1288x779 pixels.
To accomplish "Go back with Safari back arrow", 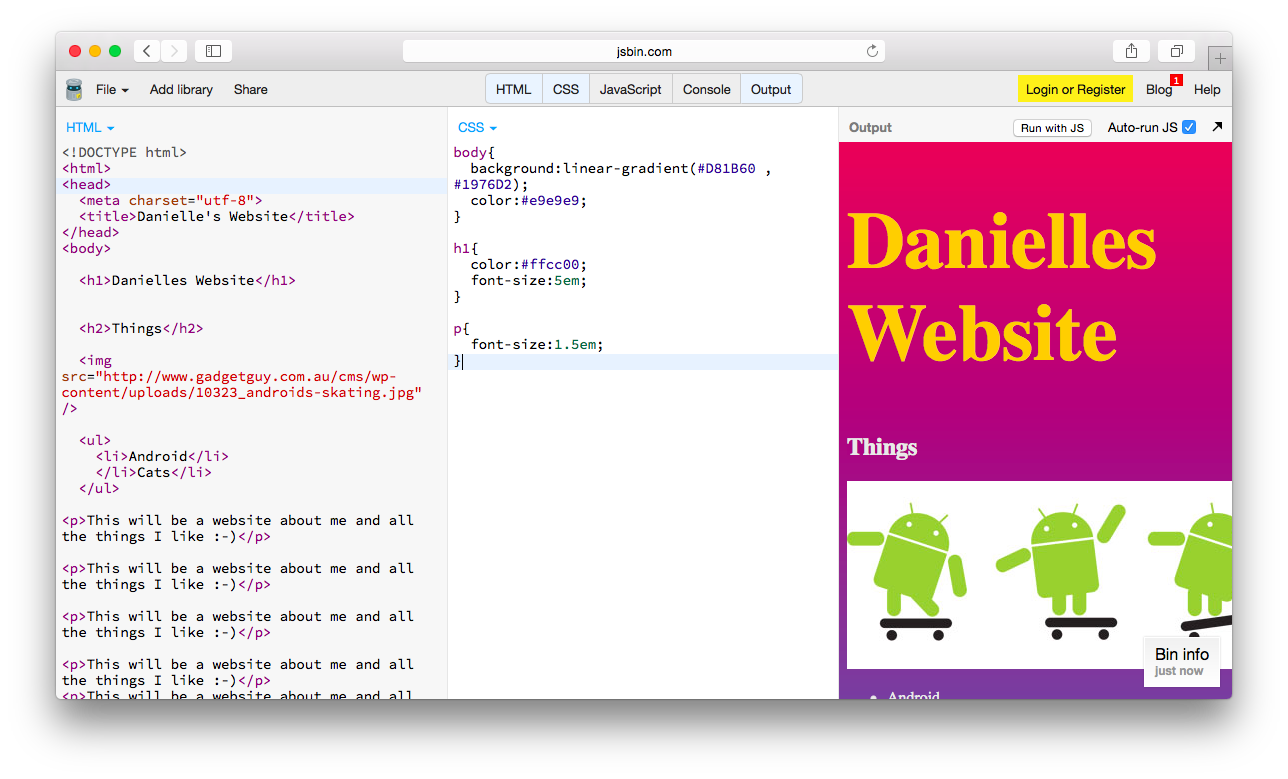I will click(x=147, y=51).
